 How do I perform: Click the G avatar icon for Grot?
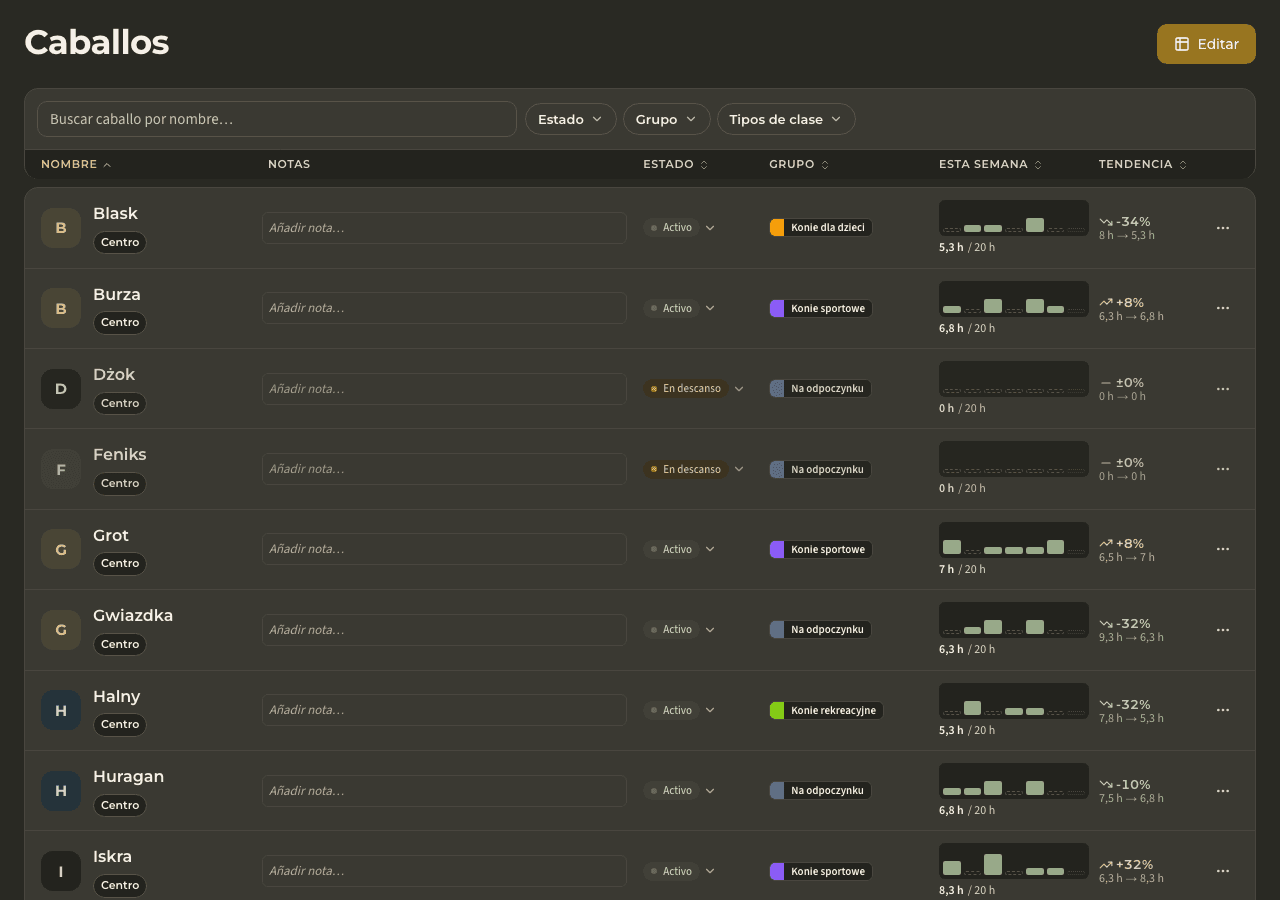(61, 549)
